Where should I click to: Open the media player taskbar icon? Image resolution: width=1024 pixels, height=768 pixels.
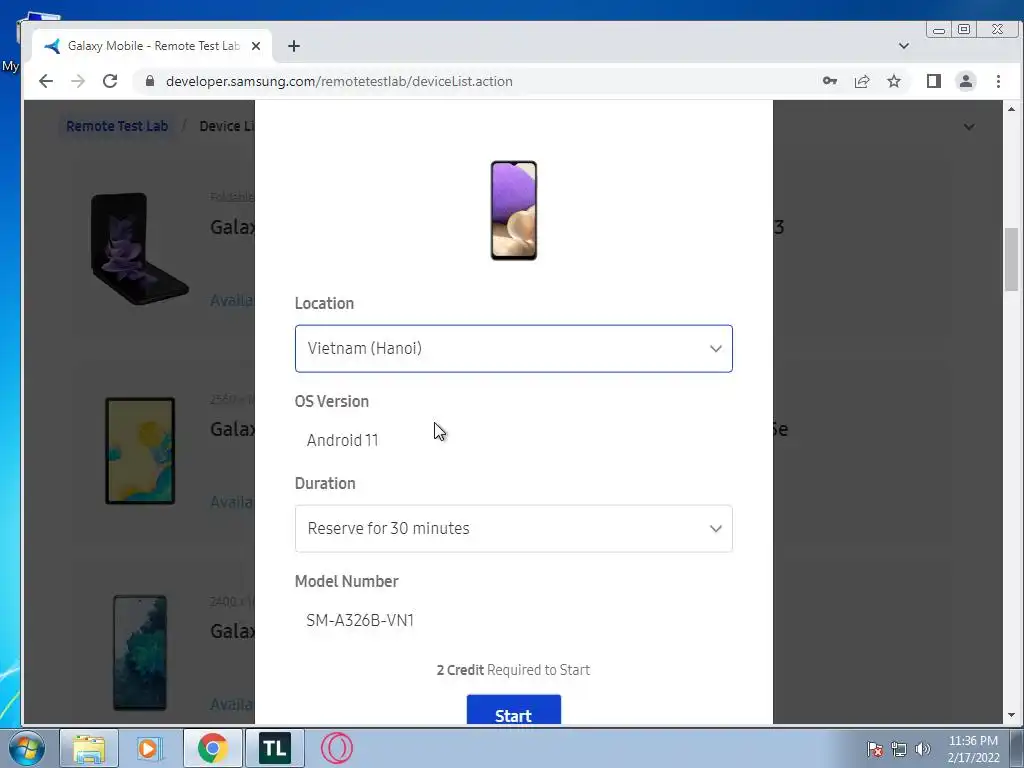click(x=150, y=748)
